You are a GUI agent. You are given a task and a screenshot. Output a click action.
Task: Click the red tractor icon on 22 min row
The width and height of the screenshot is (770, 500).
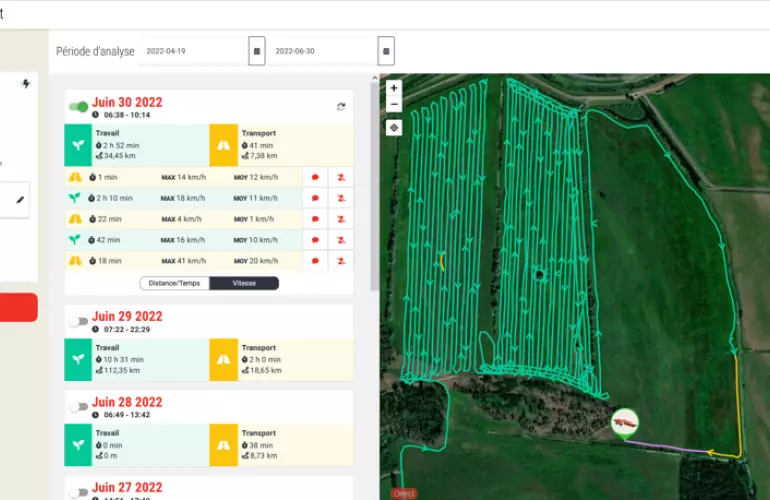pyautogui.click(x=341, y=219)
